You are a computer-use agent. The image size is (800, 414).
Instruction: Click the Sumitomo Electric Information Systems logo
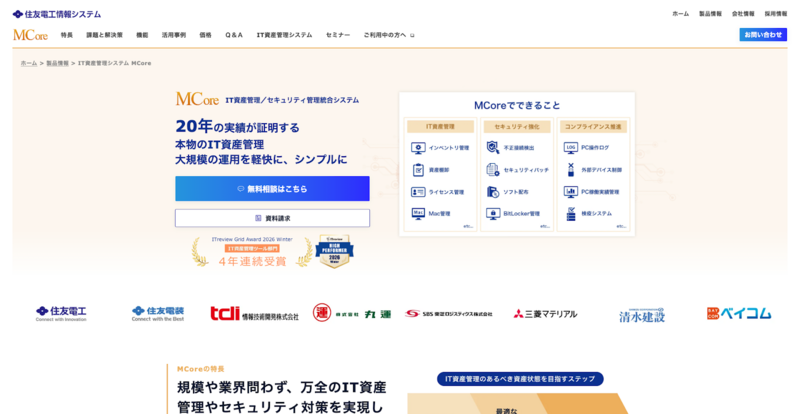(x=57, y=14)
